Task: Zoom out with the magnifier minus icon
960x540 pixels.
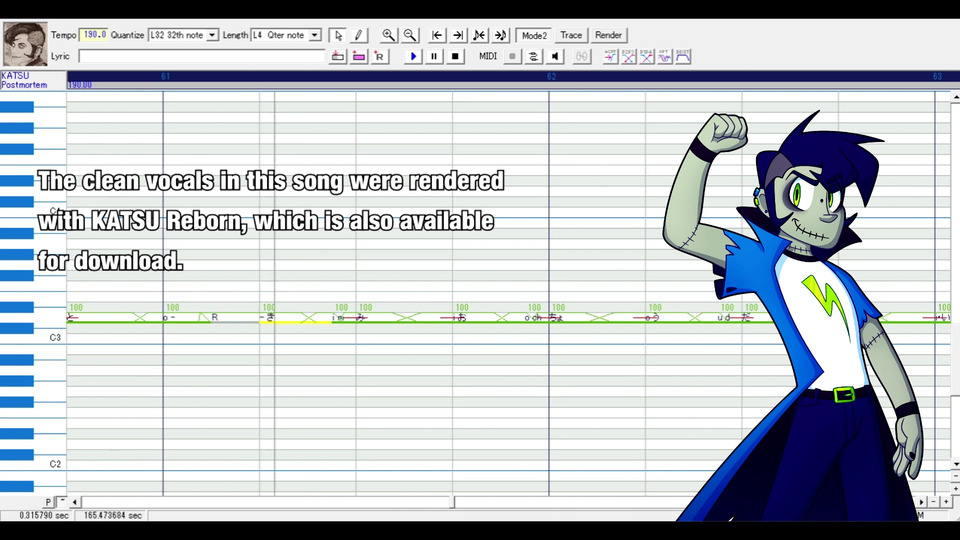Action: pos(410,36)
